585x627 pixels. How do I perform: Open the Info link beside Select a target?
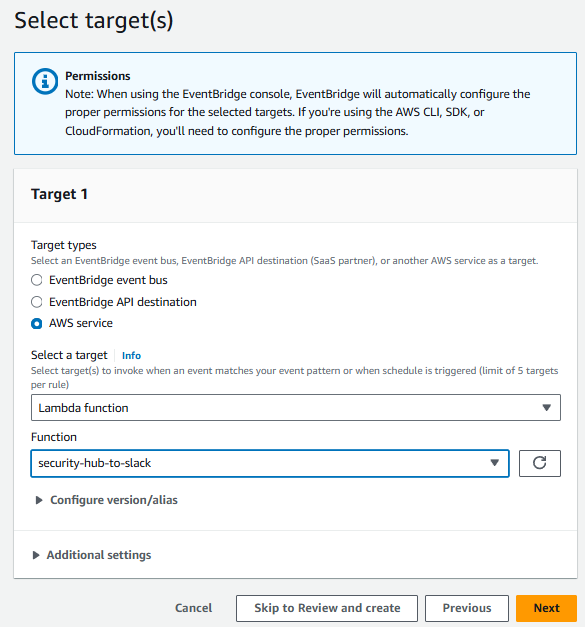[x=131, y=355]
